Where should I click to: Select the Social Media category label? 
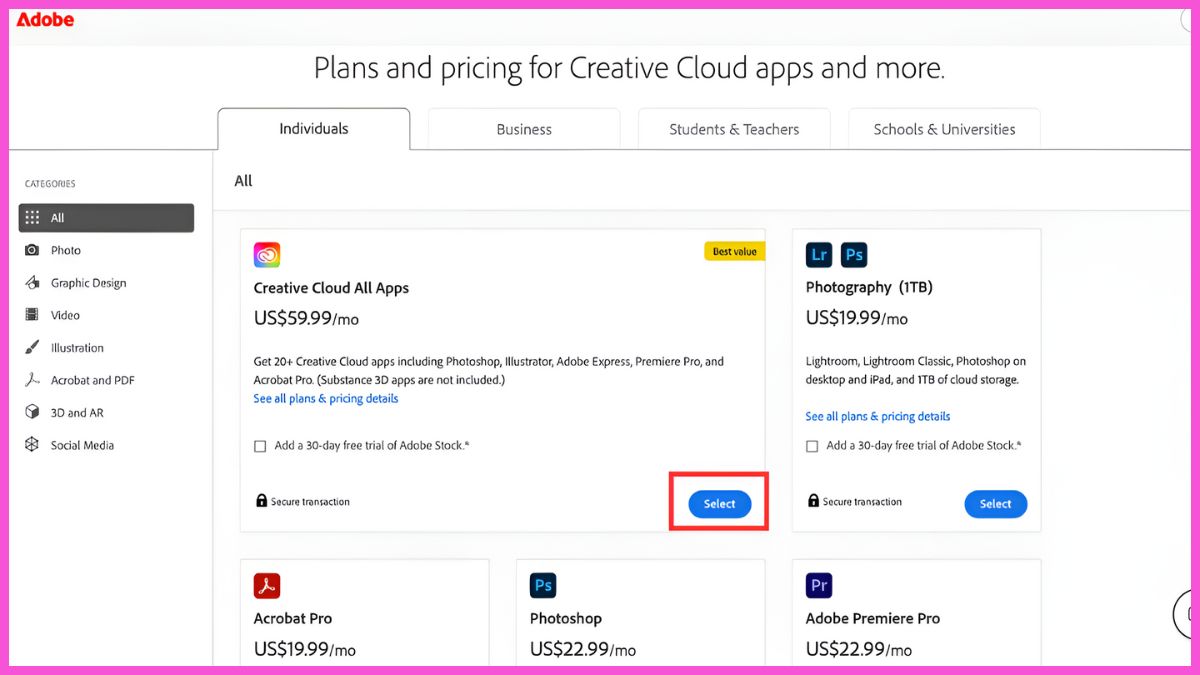pyautogui.click(x=82, y=445)
